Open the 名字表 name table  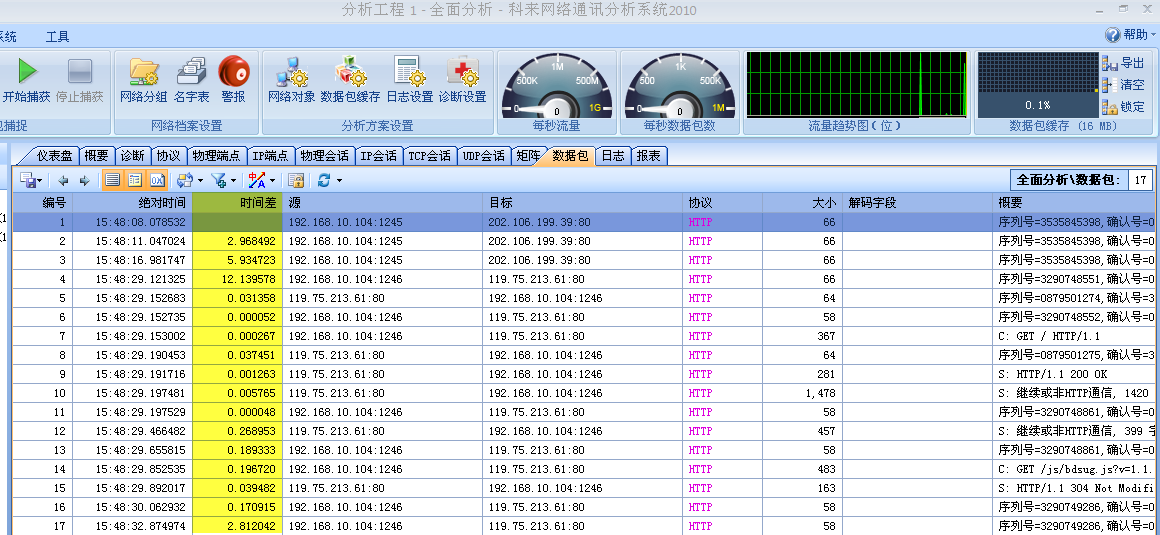(191, 72)
